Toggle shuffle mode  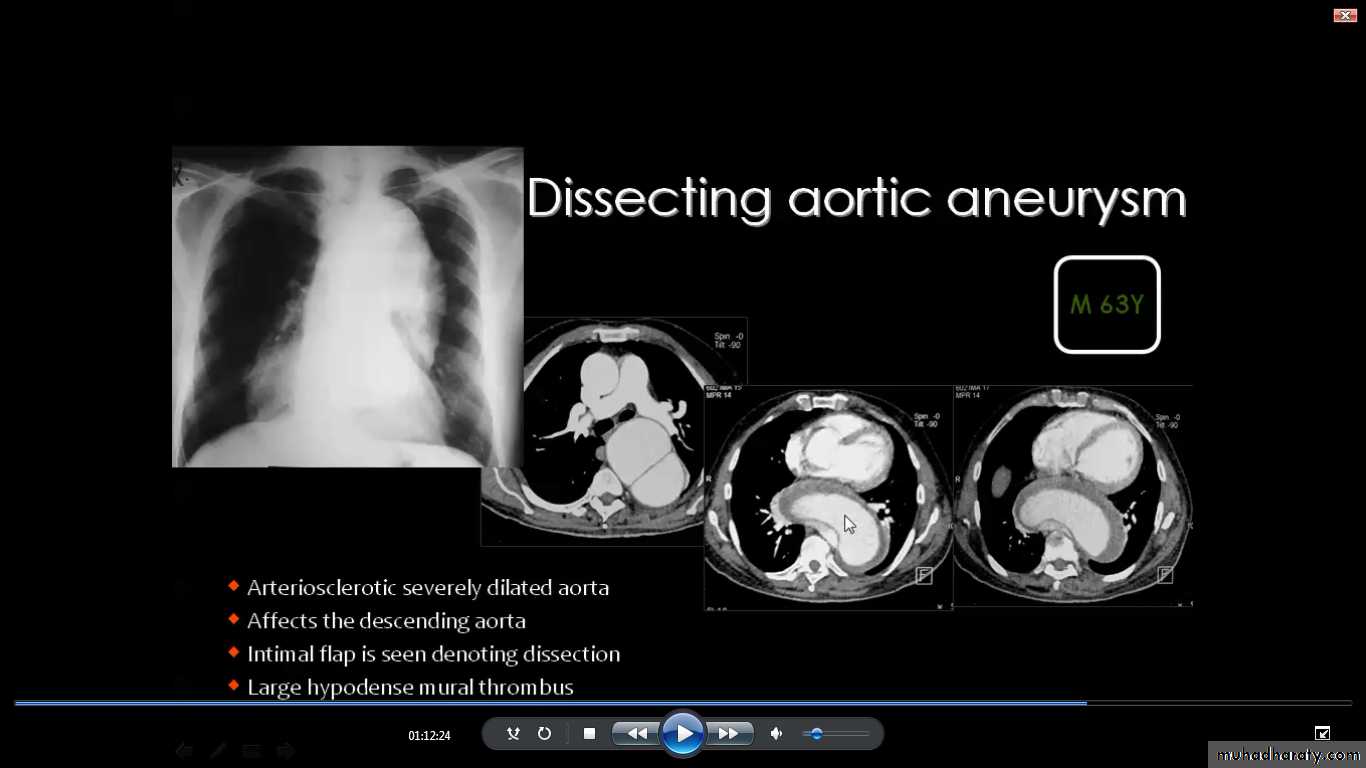click(x=513, y=734)
